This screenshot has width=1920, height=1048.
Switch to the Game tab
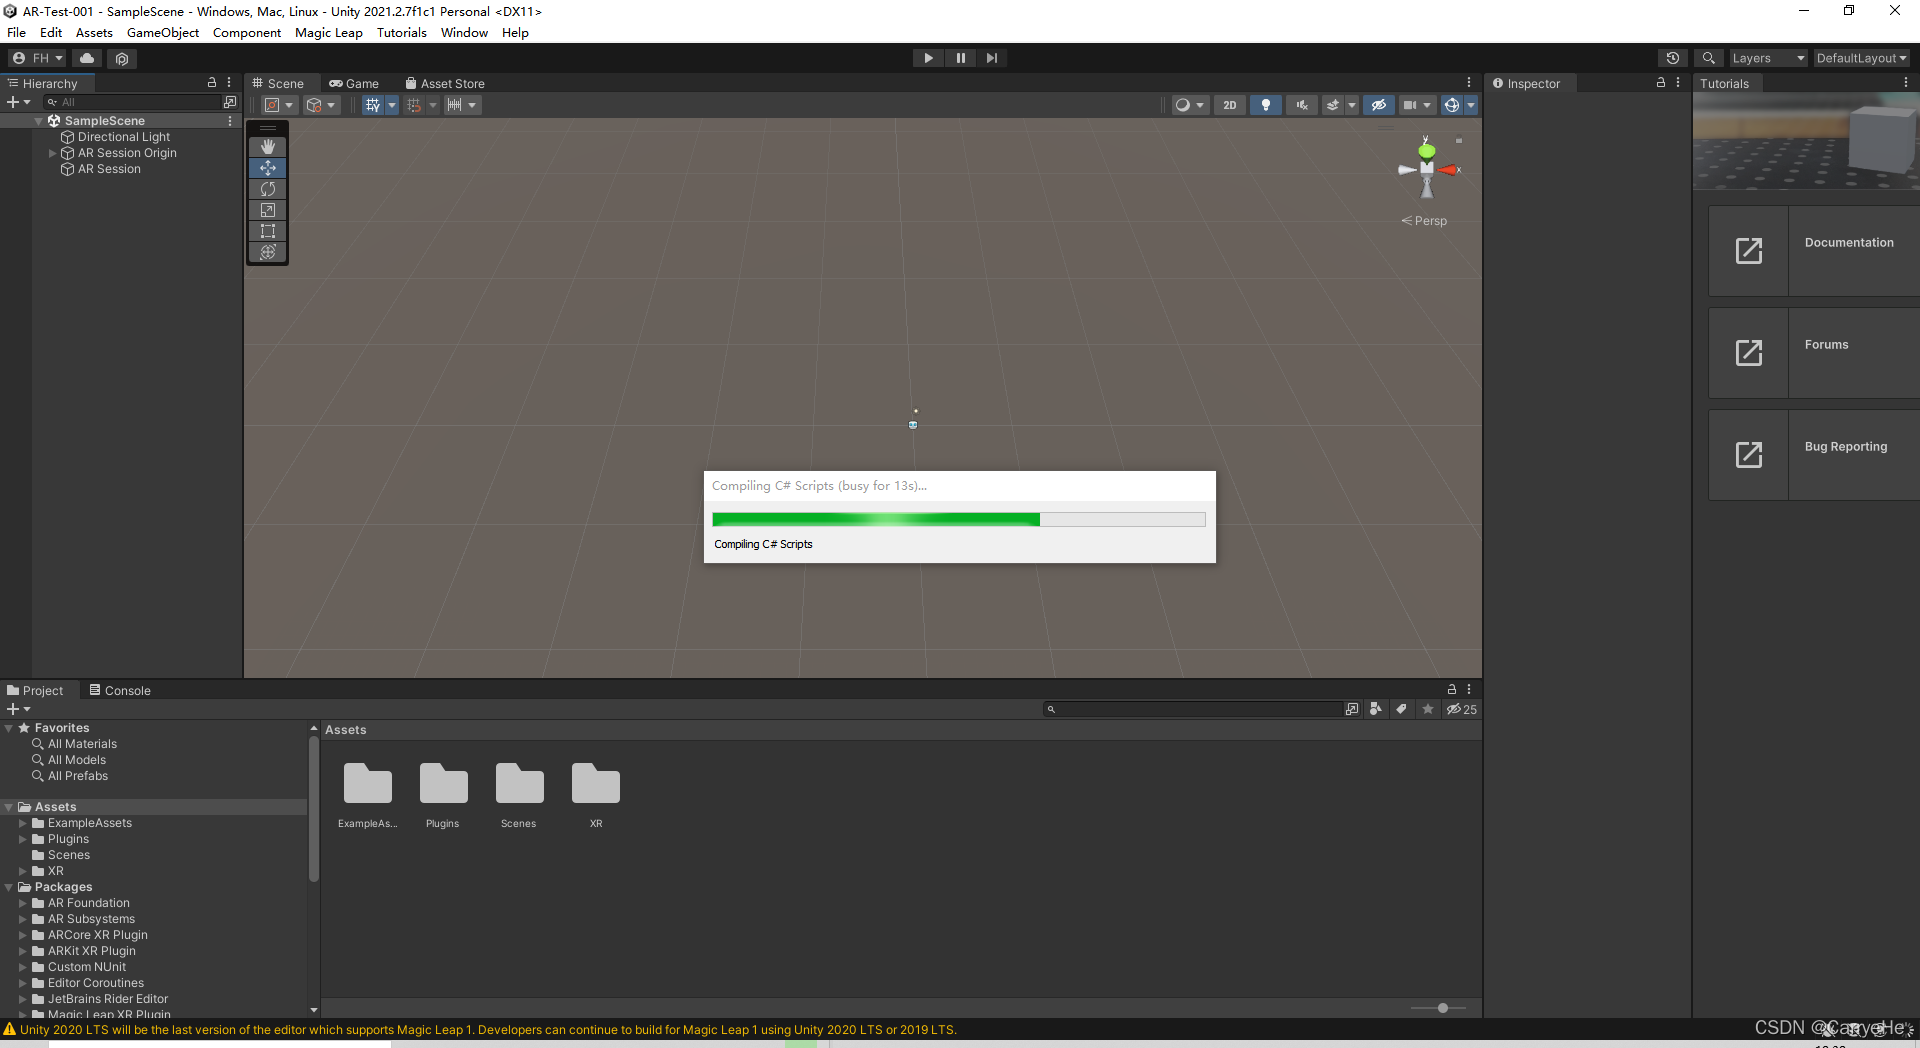[354, 84]
